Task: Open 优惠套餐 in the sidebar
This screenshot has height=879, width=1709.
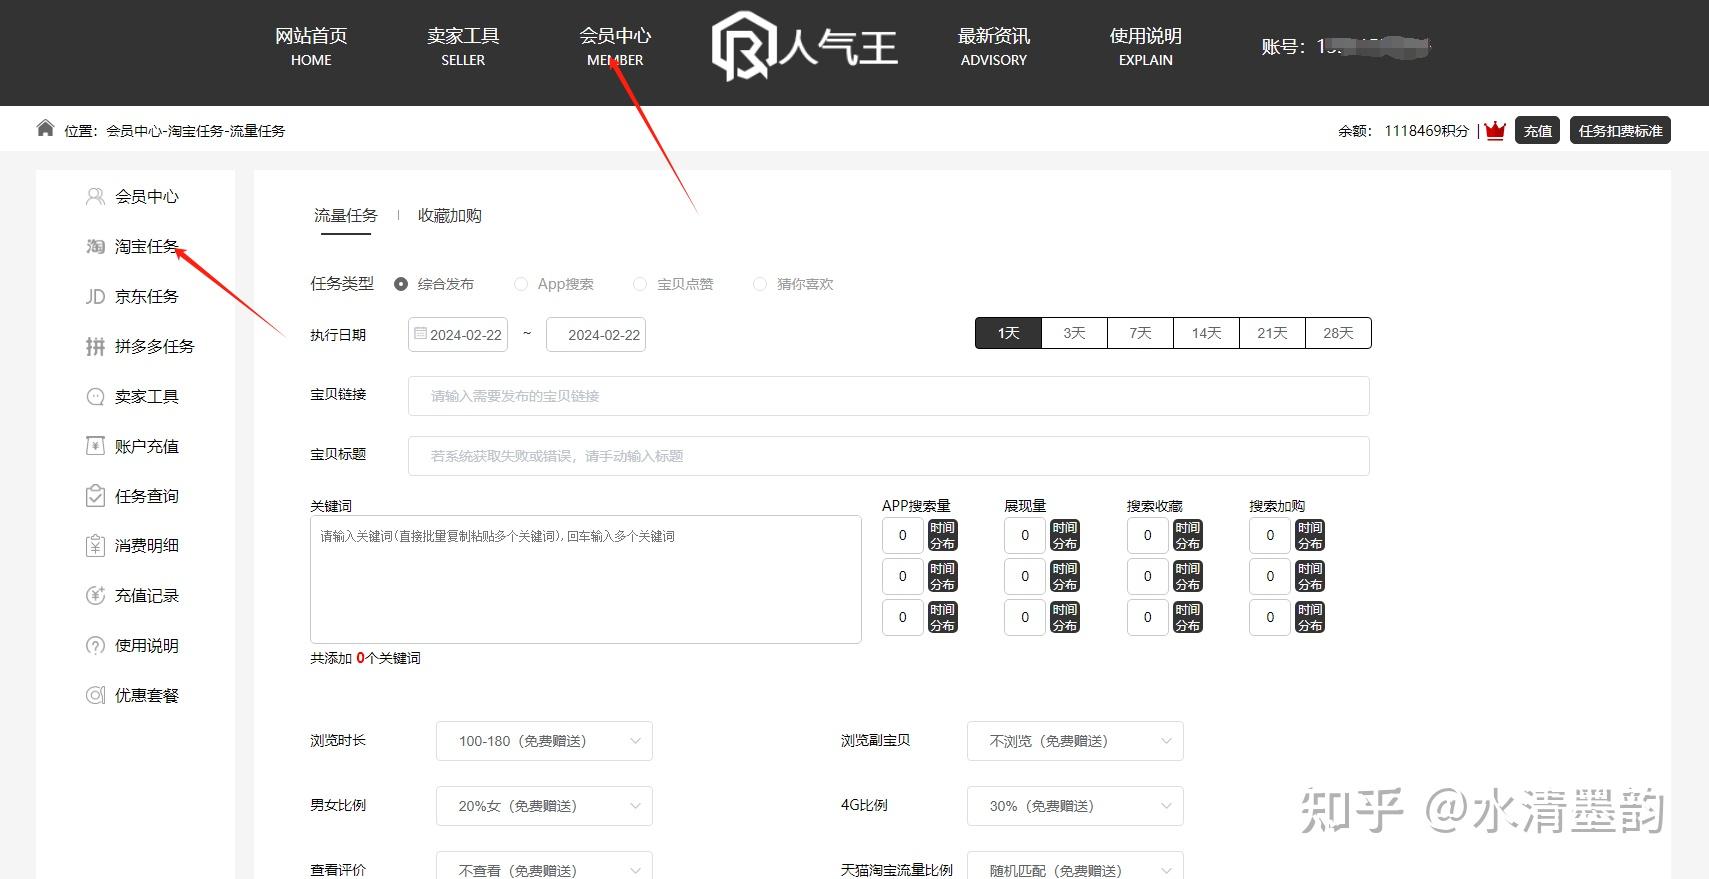Action: [147, 695]
